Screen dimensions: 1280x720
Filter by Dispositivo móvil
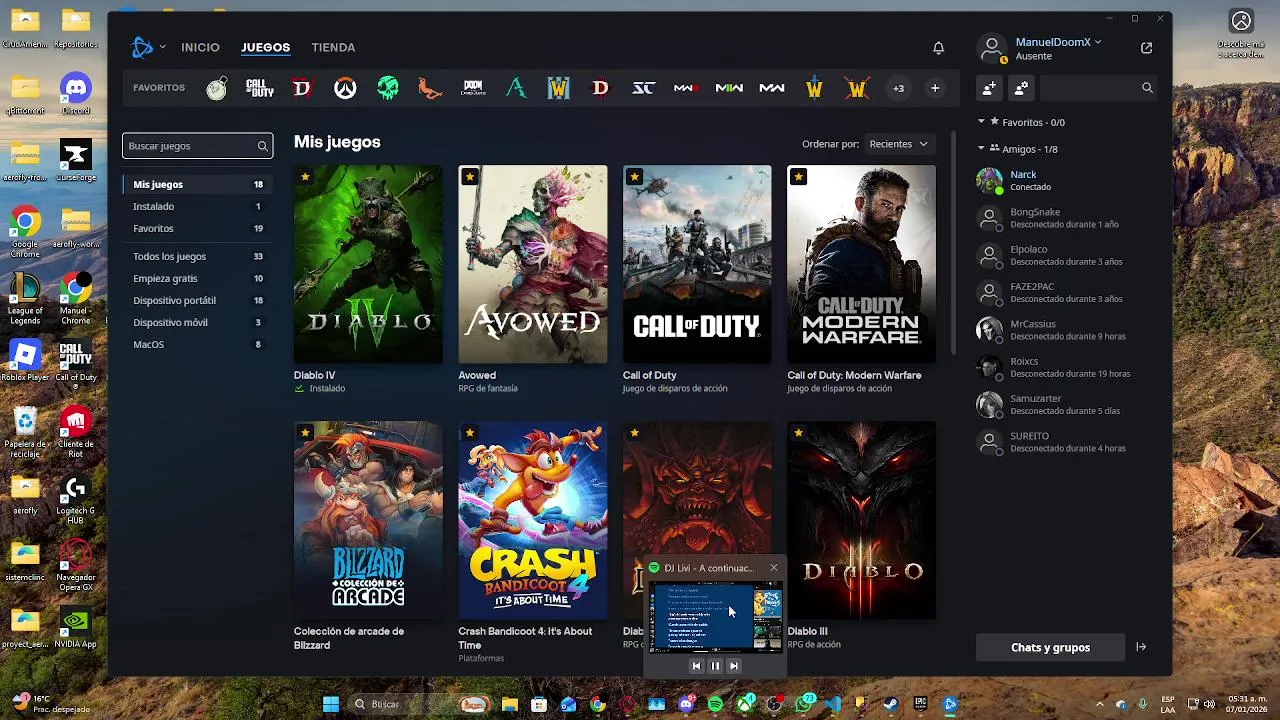point(198,322)
